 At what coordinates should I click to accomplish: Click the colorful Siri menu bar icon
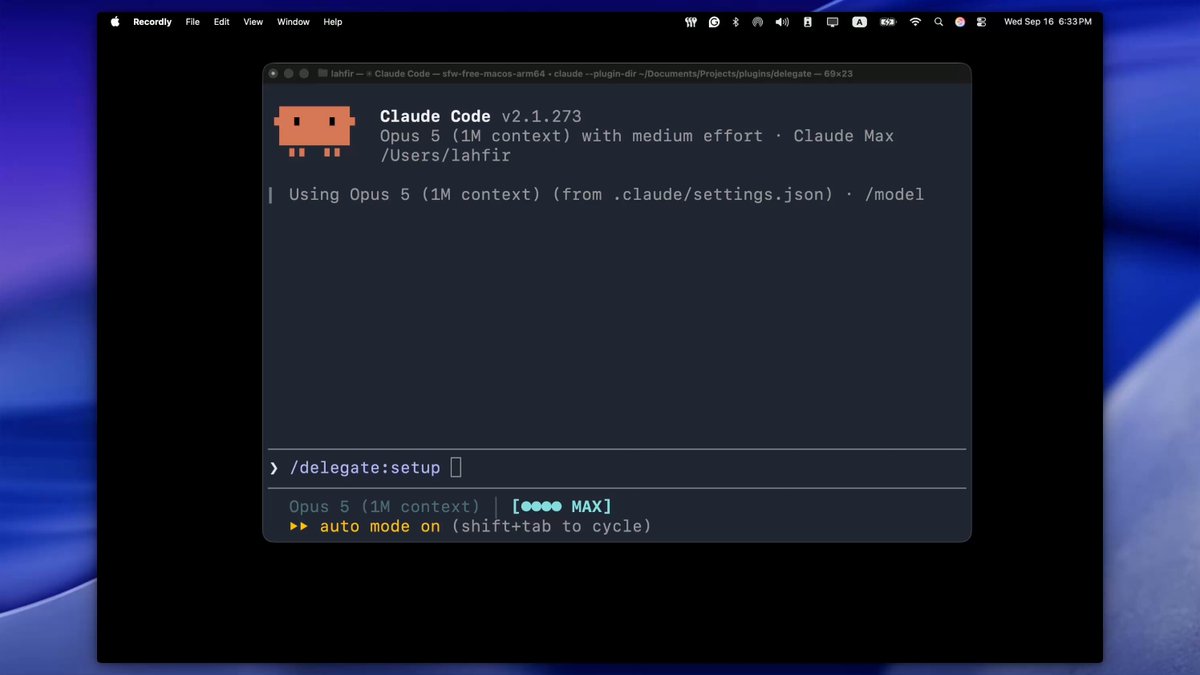tap(960, 22)
